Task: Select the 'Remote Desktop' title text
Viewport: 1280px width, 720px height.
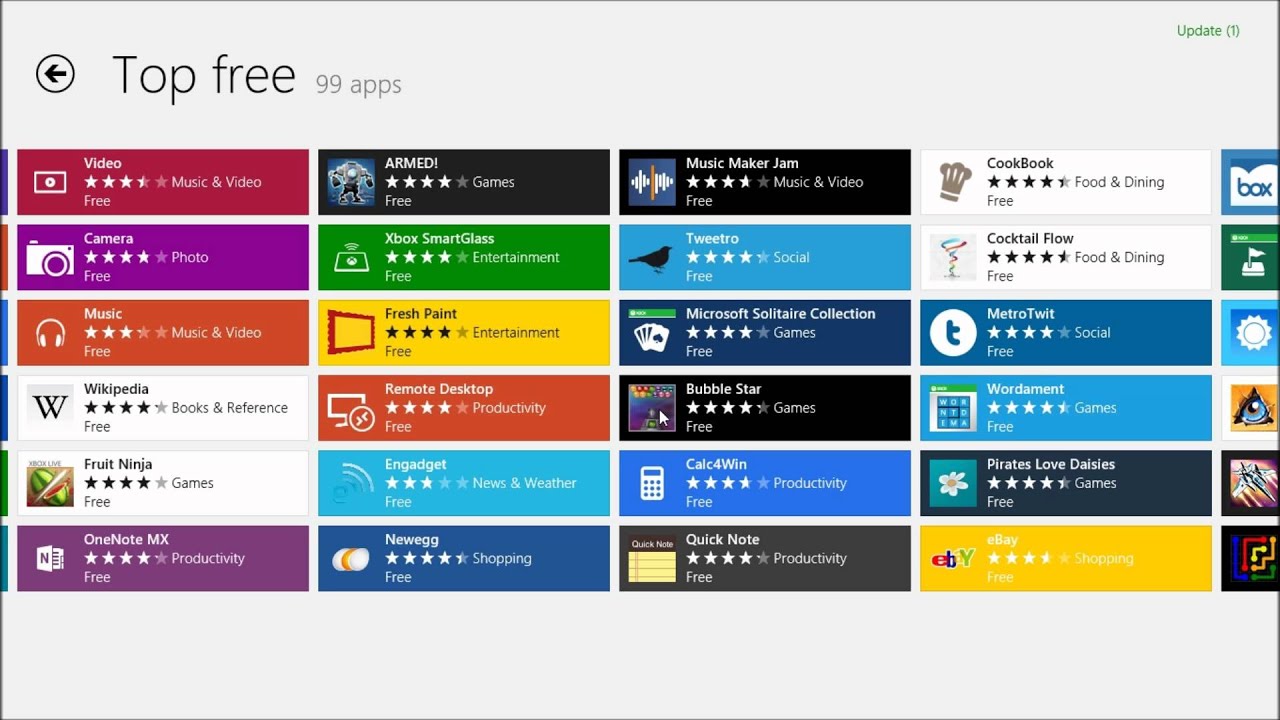Action: [x=439, y=389]
